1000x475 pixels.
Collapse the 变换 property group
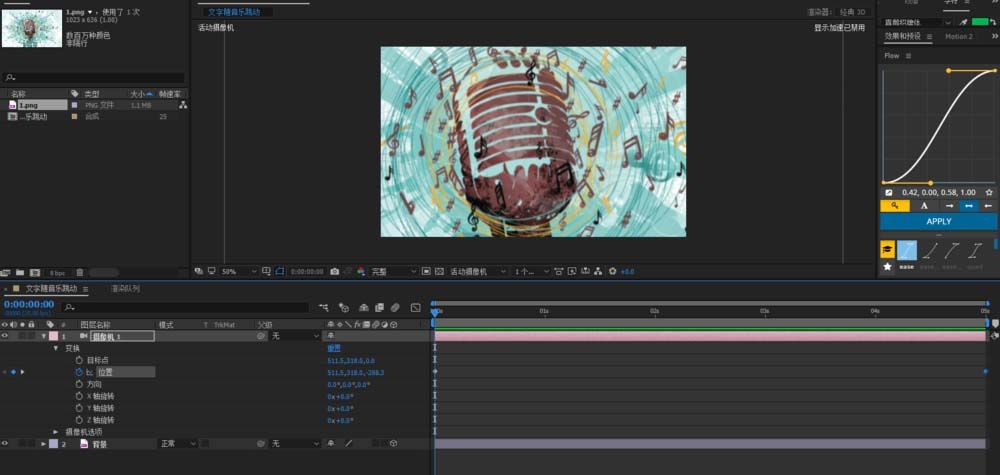[56, 348]
